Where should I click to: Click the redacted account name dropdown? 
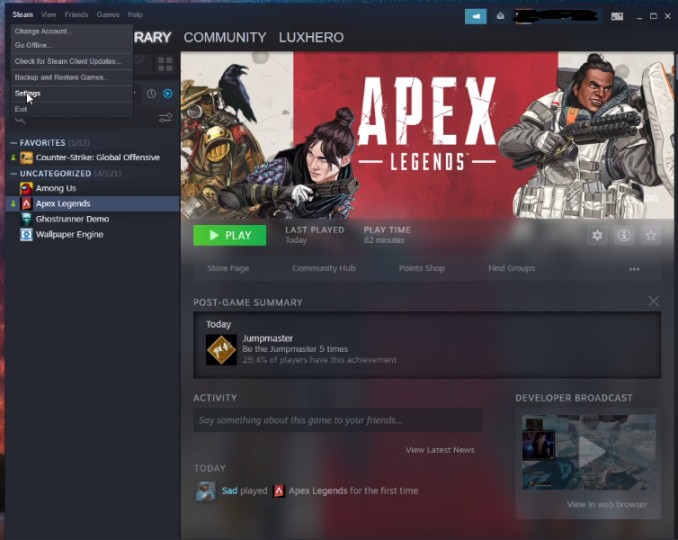click(x=556, y=16)
